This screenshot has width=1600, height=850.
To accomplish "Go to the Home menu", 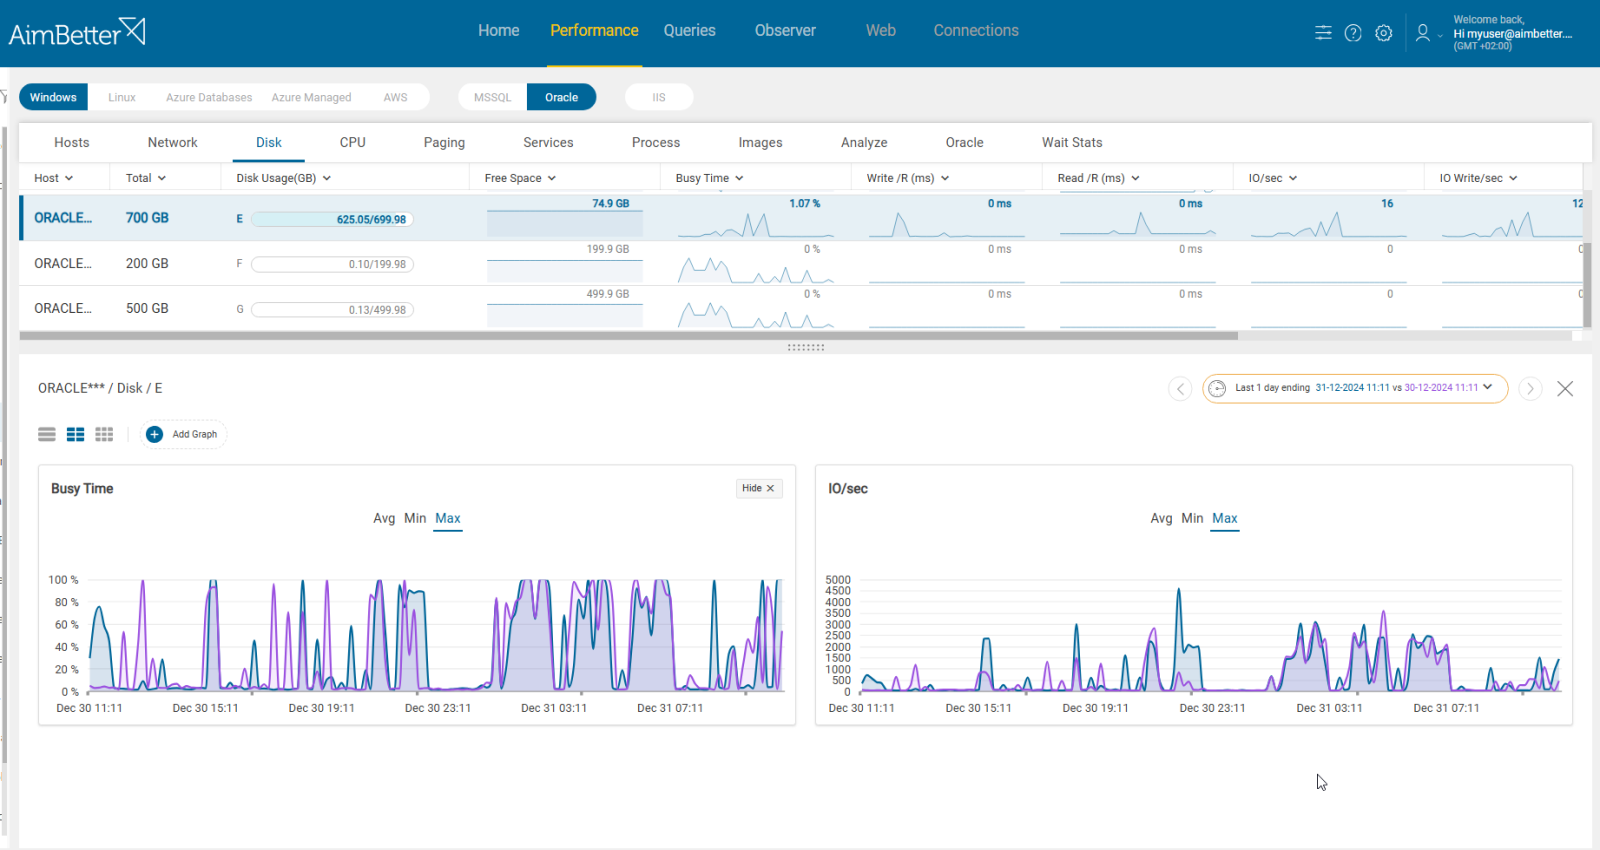I will [498, 31].
